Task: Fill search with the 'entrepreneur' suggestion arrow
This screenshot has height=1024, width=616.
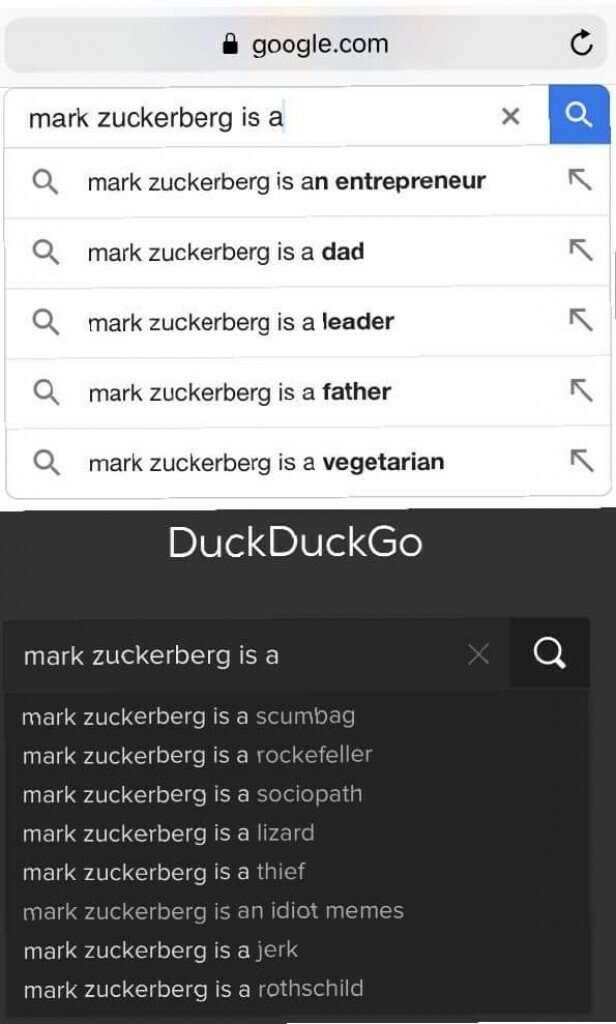Action: [x=580, y=181]
